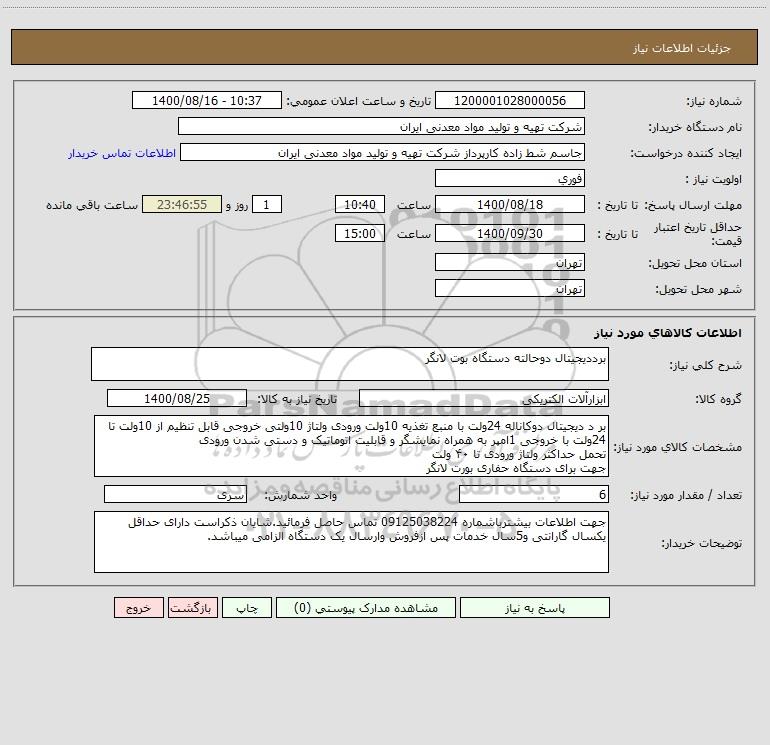The height and width of the screenshot is (745, 770).
Task: Click the 'خروج' exit button
Action: [x=138, y=608]
